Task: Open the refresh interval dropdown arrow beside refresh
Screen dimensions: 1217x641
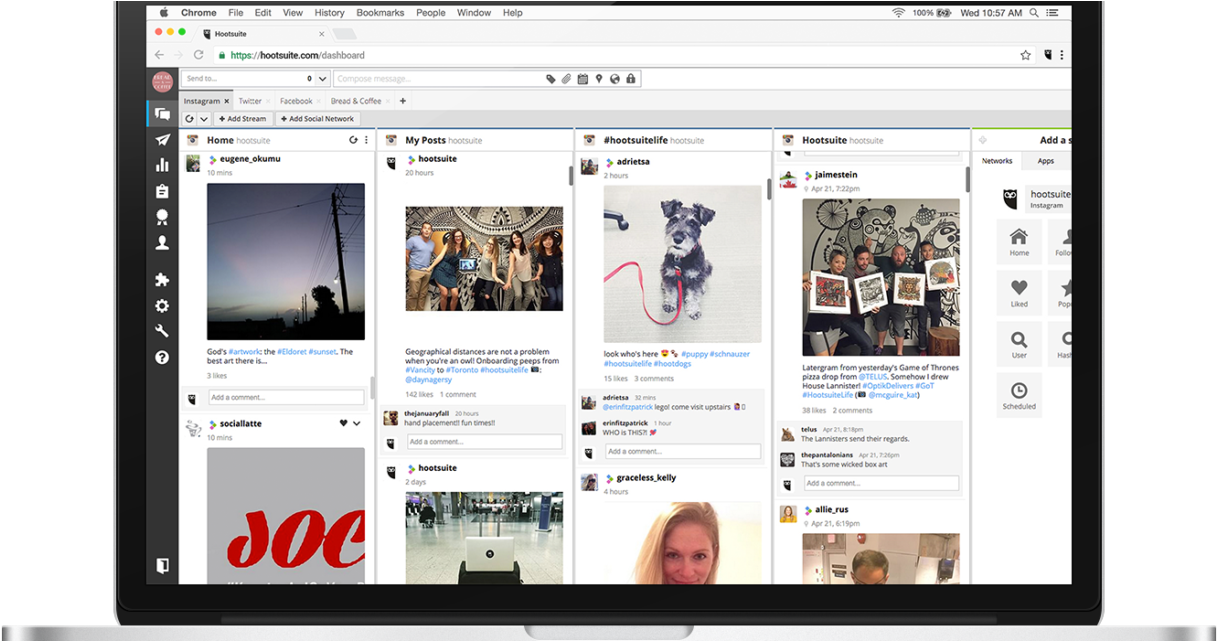Action: point(204,119)
